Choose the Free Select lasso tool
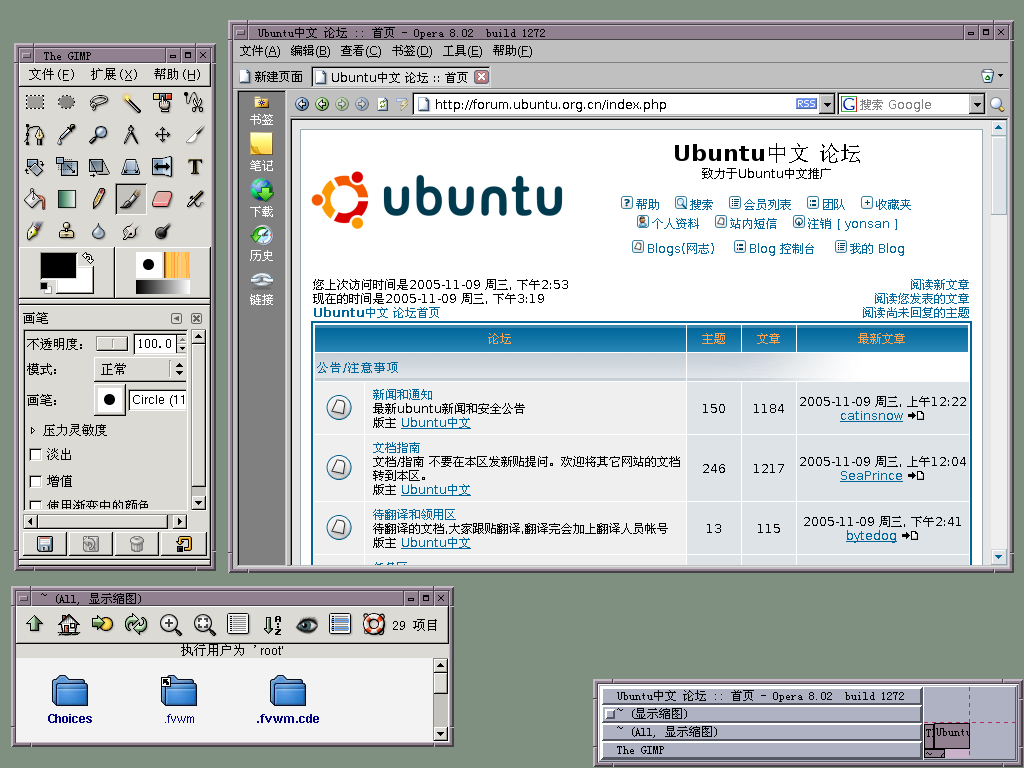The height and width of the screenshot is (768, 1024). tap(99, 102)
